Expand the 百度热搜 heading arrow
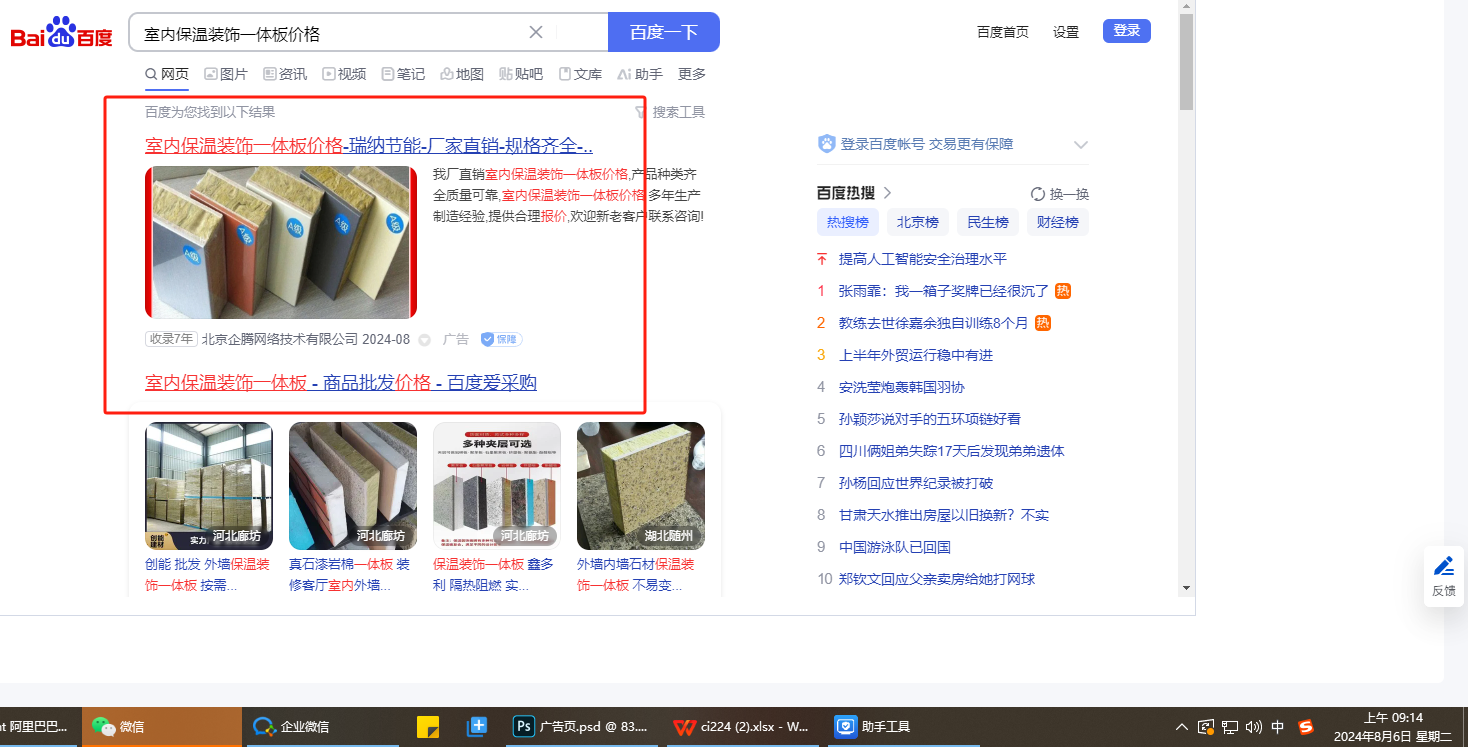The height and width of the screenshot is (747, 1468). 886,193
